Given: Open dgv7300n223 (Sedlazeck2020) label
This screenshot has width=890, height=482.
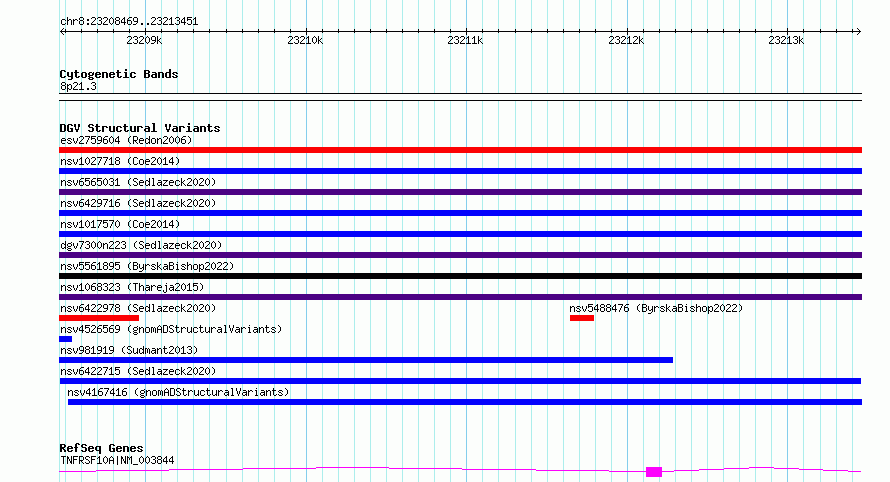Looking at the screenshot, I should [141, 245].
